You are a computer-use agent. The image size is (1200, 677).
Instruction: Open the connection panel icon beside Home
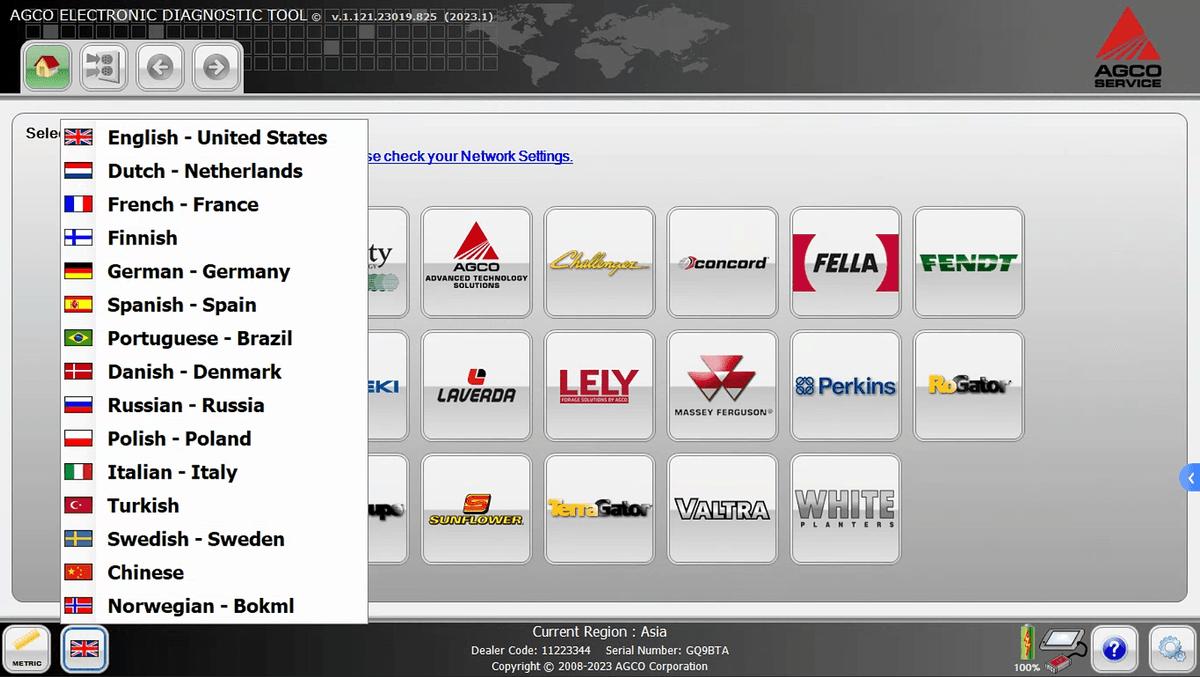pos(103,67)
